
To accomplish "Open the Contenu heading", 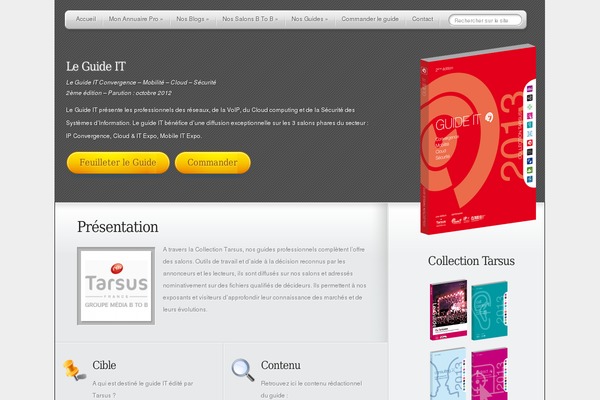I will click(280, 365).
